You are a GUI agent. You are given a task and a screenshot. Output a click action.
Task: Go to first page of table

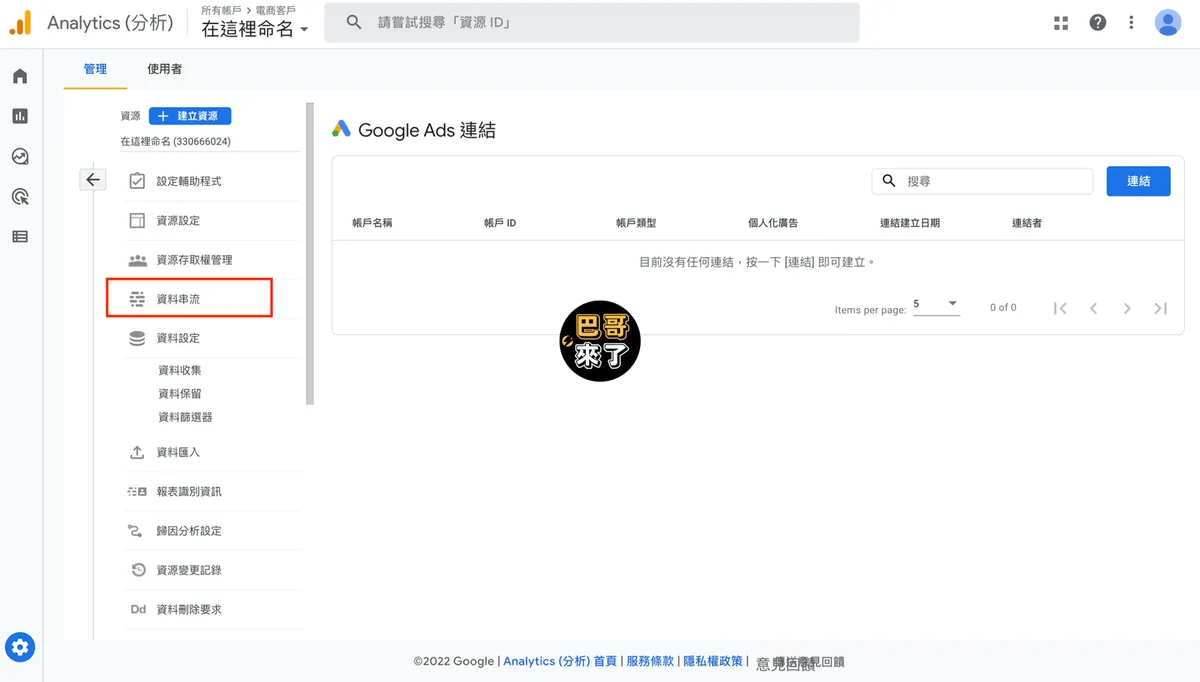point(1060,308)
